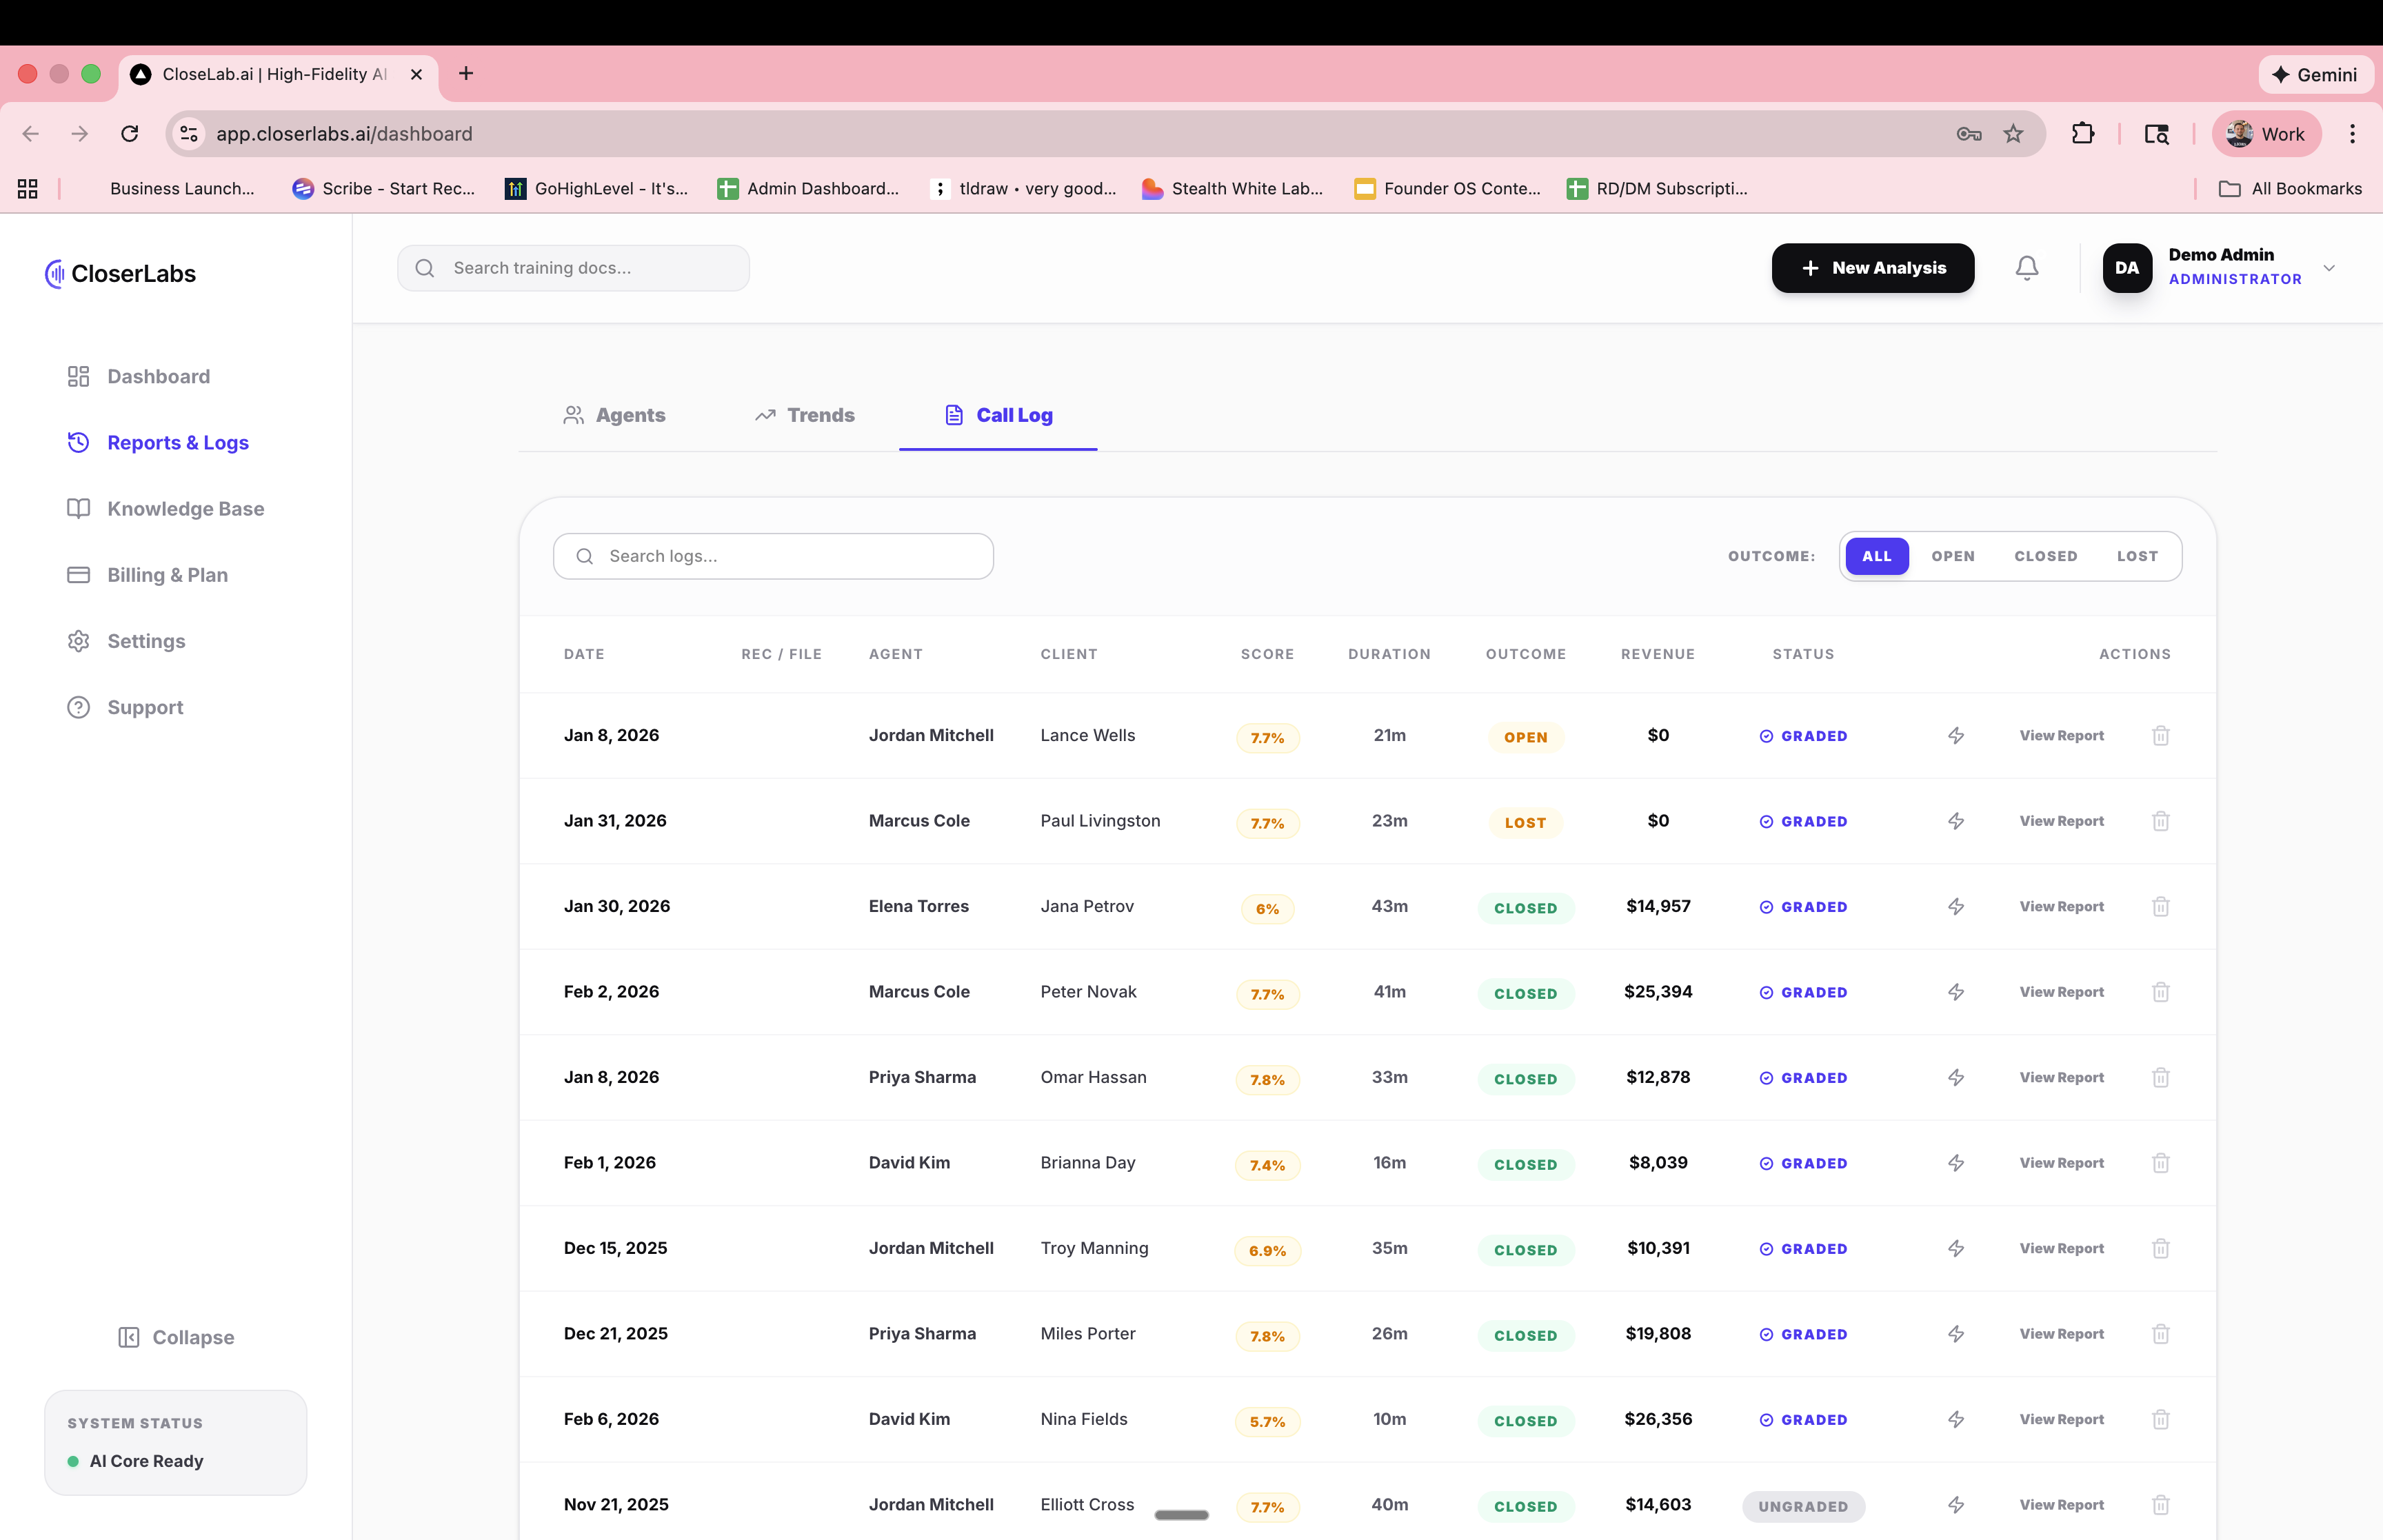Click the CloserLabs logo
Screen dimensions: 2383x1540
tap(119, 273)
